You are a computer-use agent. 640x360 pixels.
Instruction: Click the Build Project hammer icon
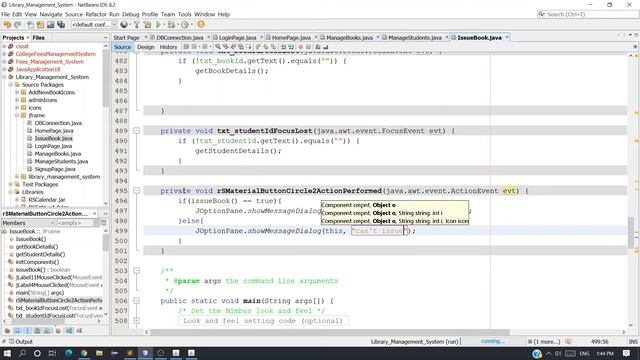coord(137,25)
